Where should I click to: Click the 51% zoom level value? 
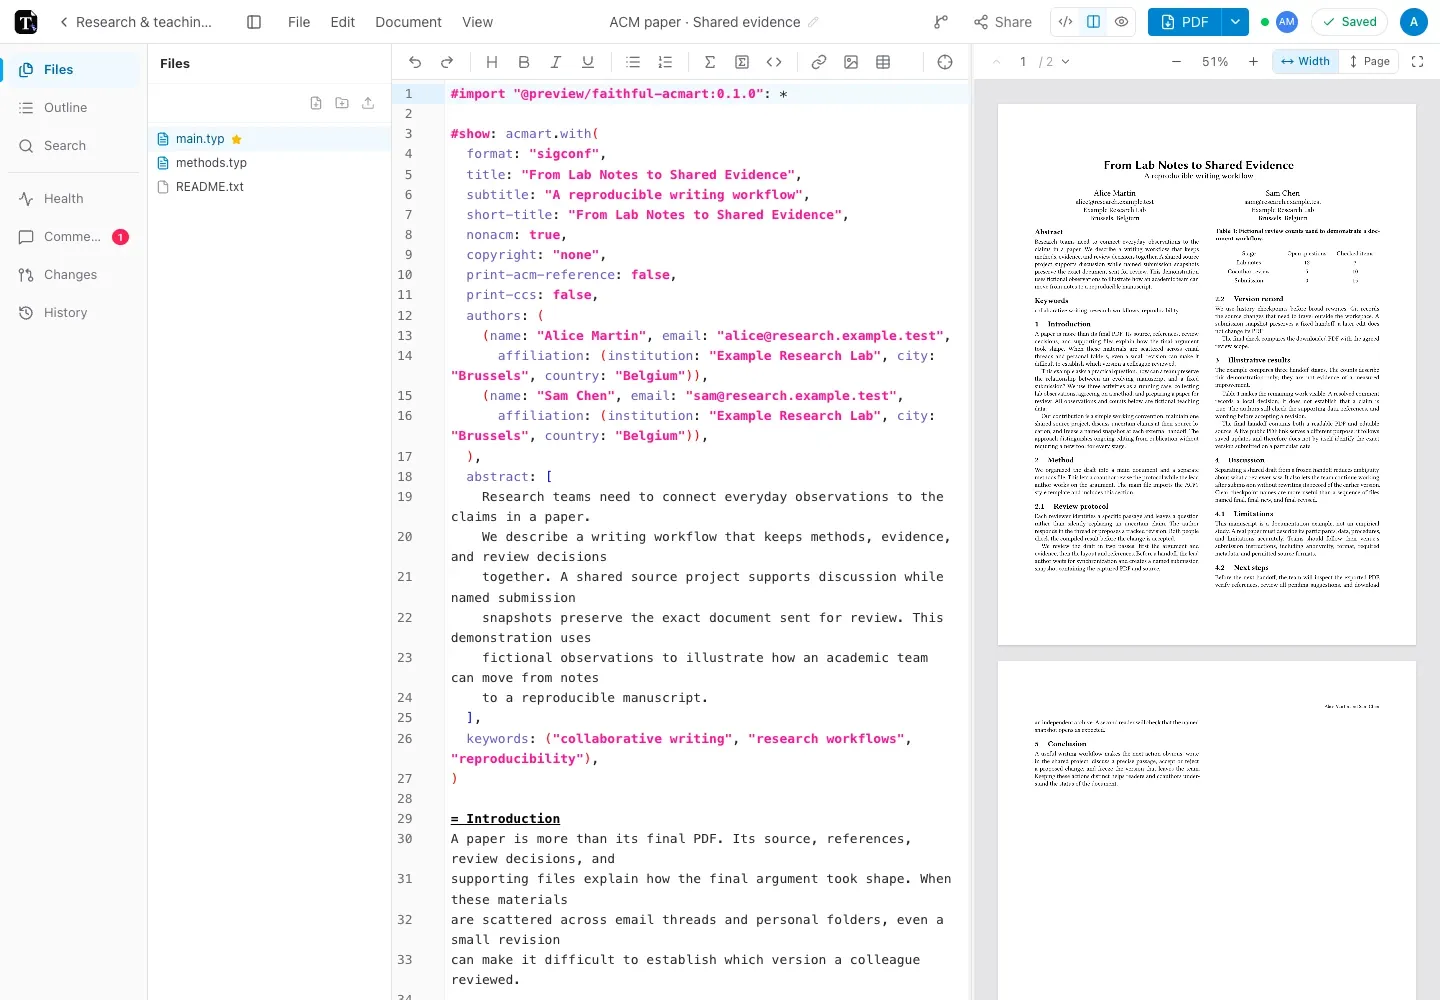coord(1215,62)
